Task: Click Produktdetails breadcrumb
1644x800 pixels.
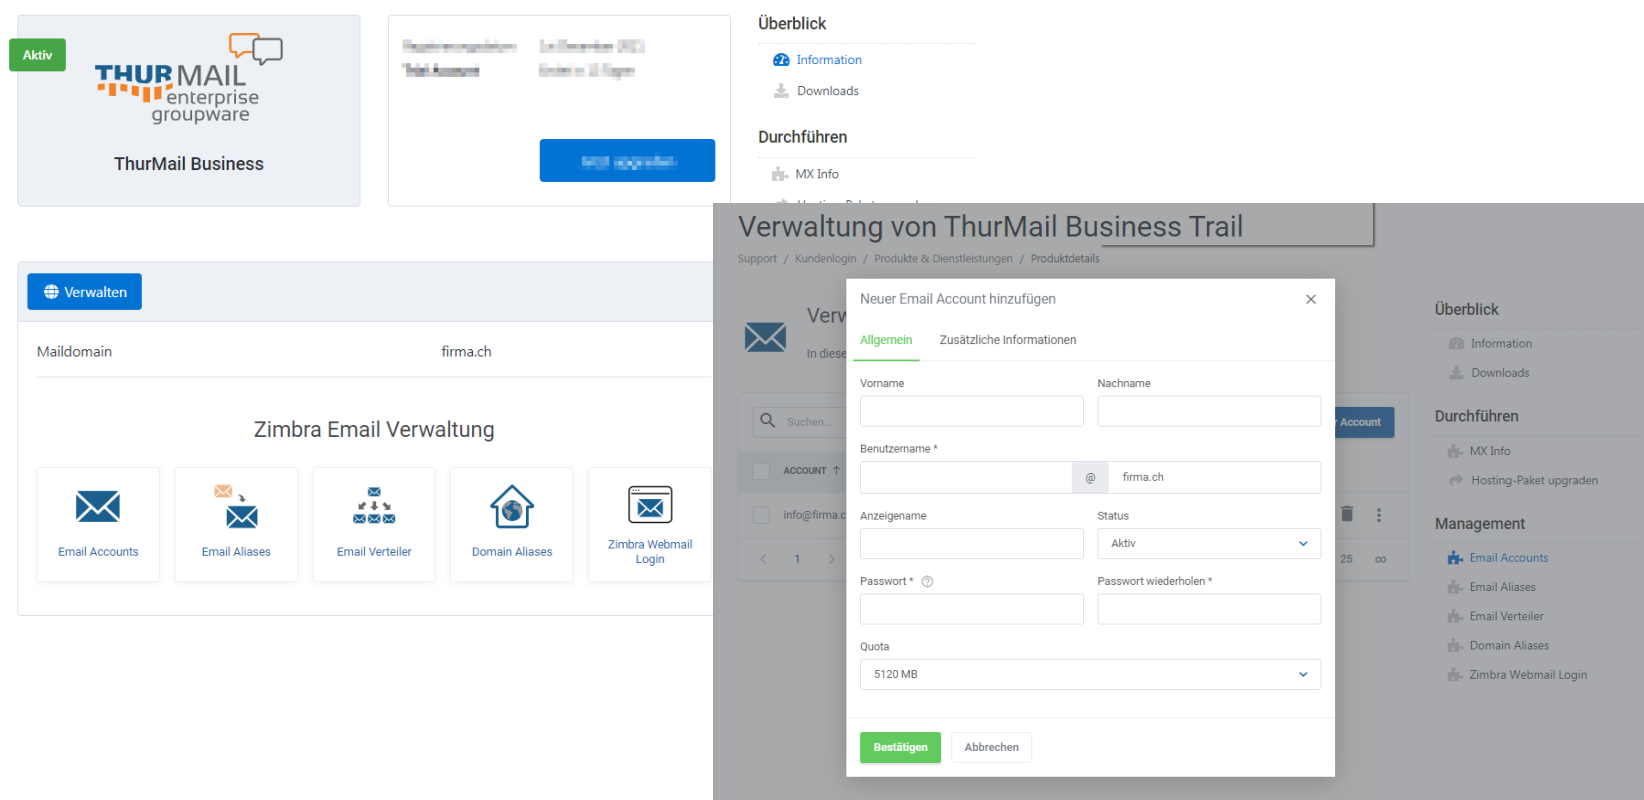Action: tap(1065, 259)
